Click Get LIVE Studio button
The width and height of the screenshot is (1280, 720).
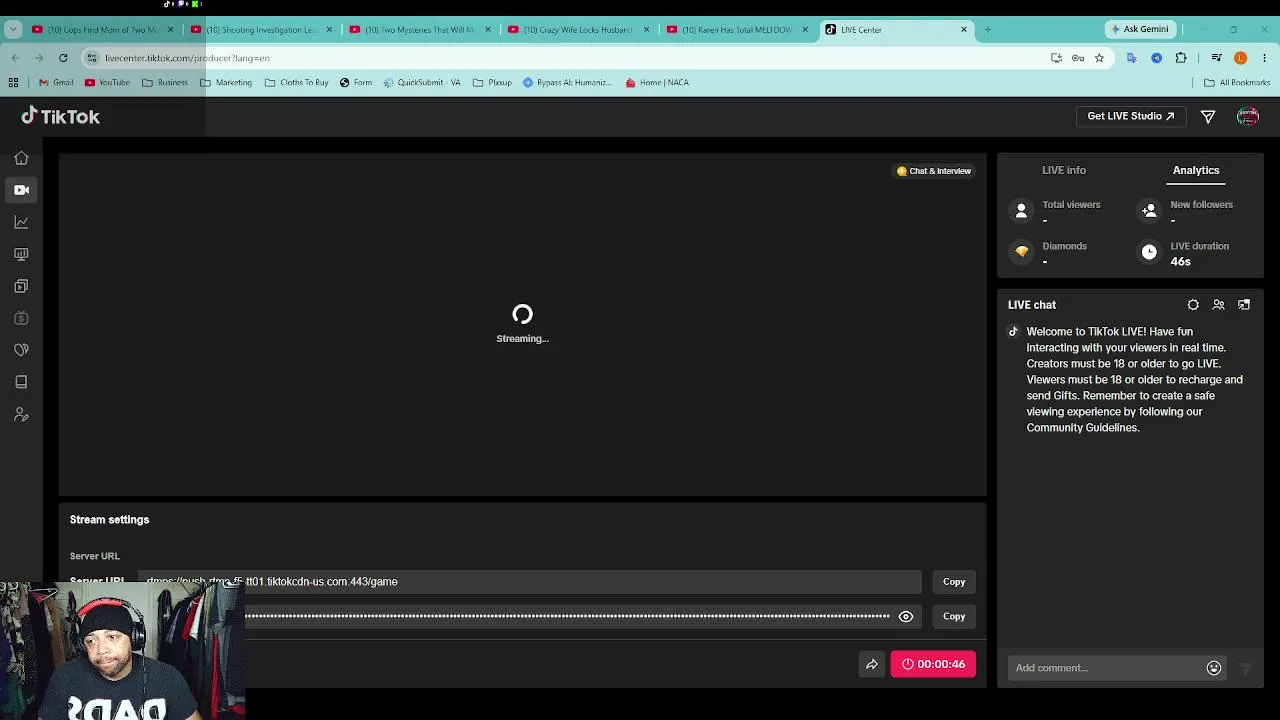click(1131, 116)
